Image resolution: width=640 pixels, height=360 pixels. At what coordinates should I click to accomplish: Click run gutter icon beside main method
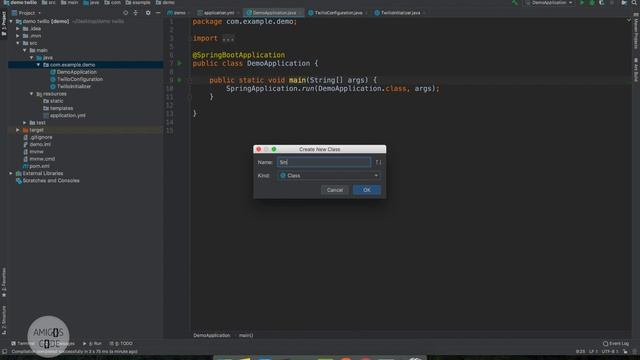[180, 80]
